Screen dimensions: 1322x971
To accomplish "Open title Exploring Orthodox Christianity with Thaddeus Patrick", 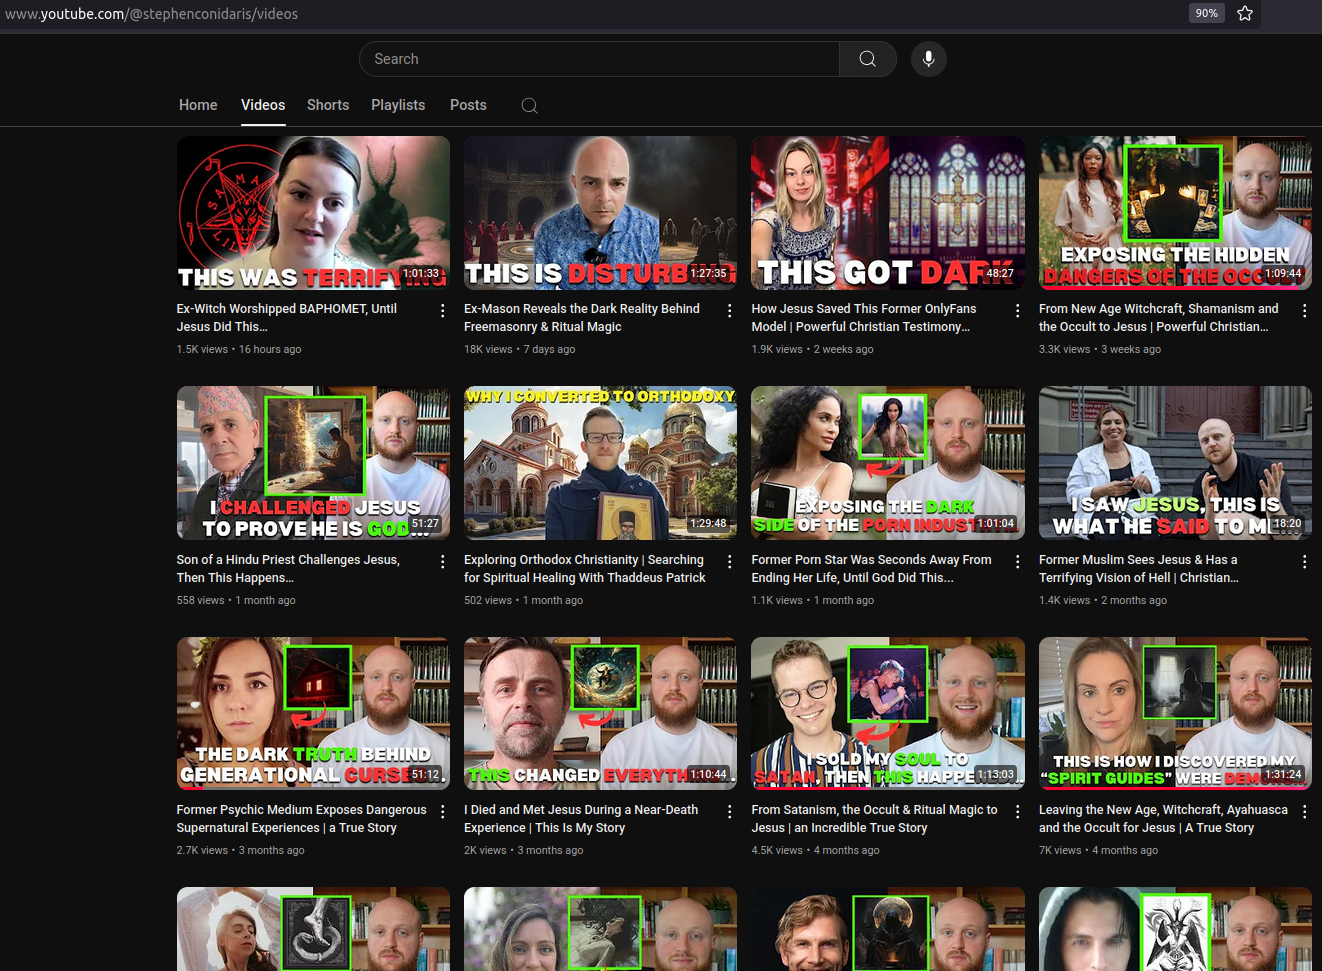I will (x=585, y=569).
